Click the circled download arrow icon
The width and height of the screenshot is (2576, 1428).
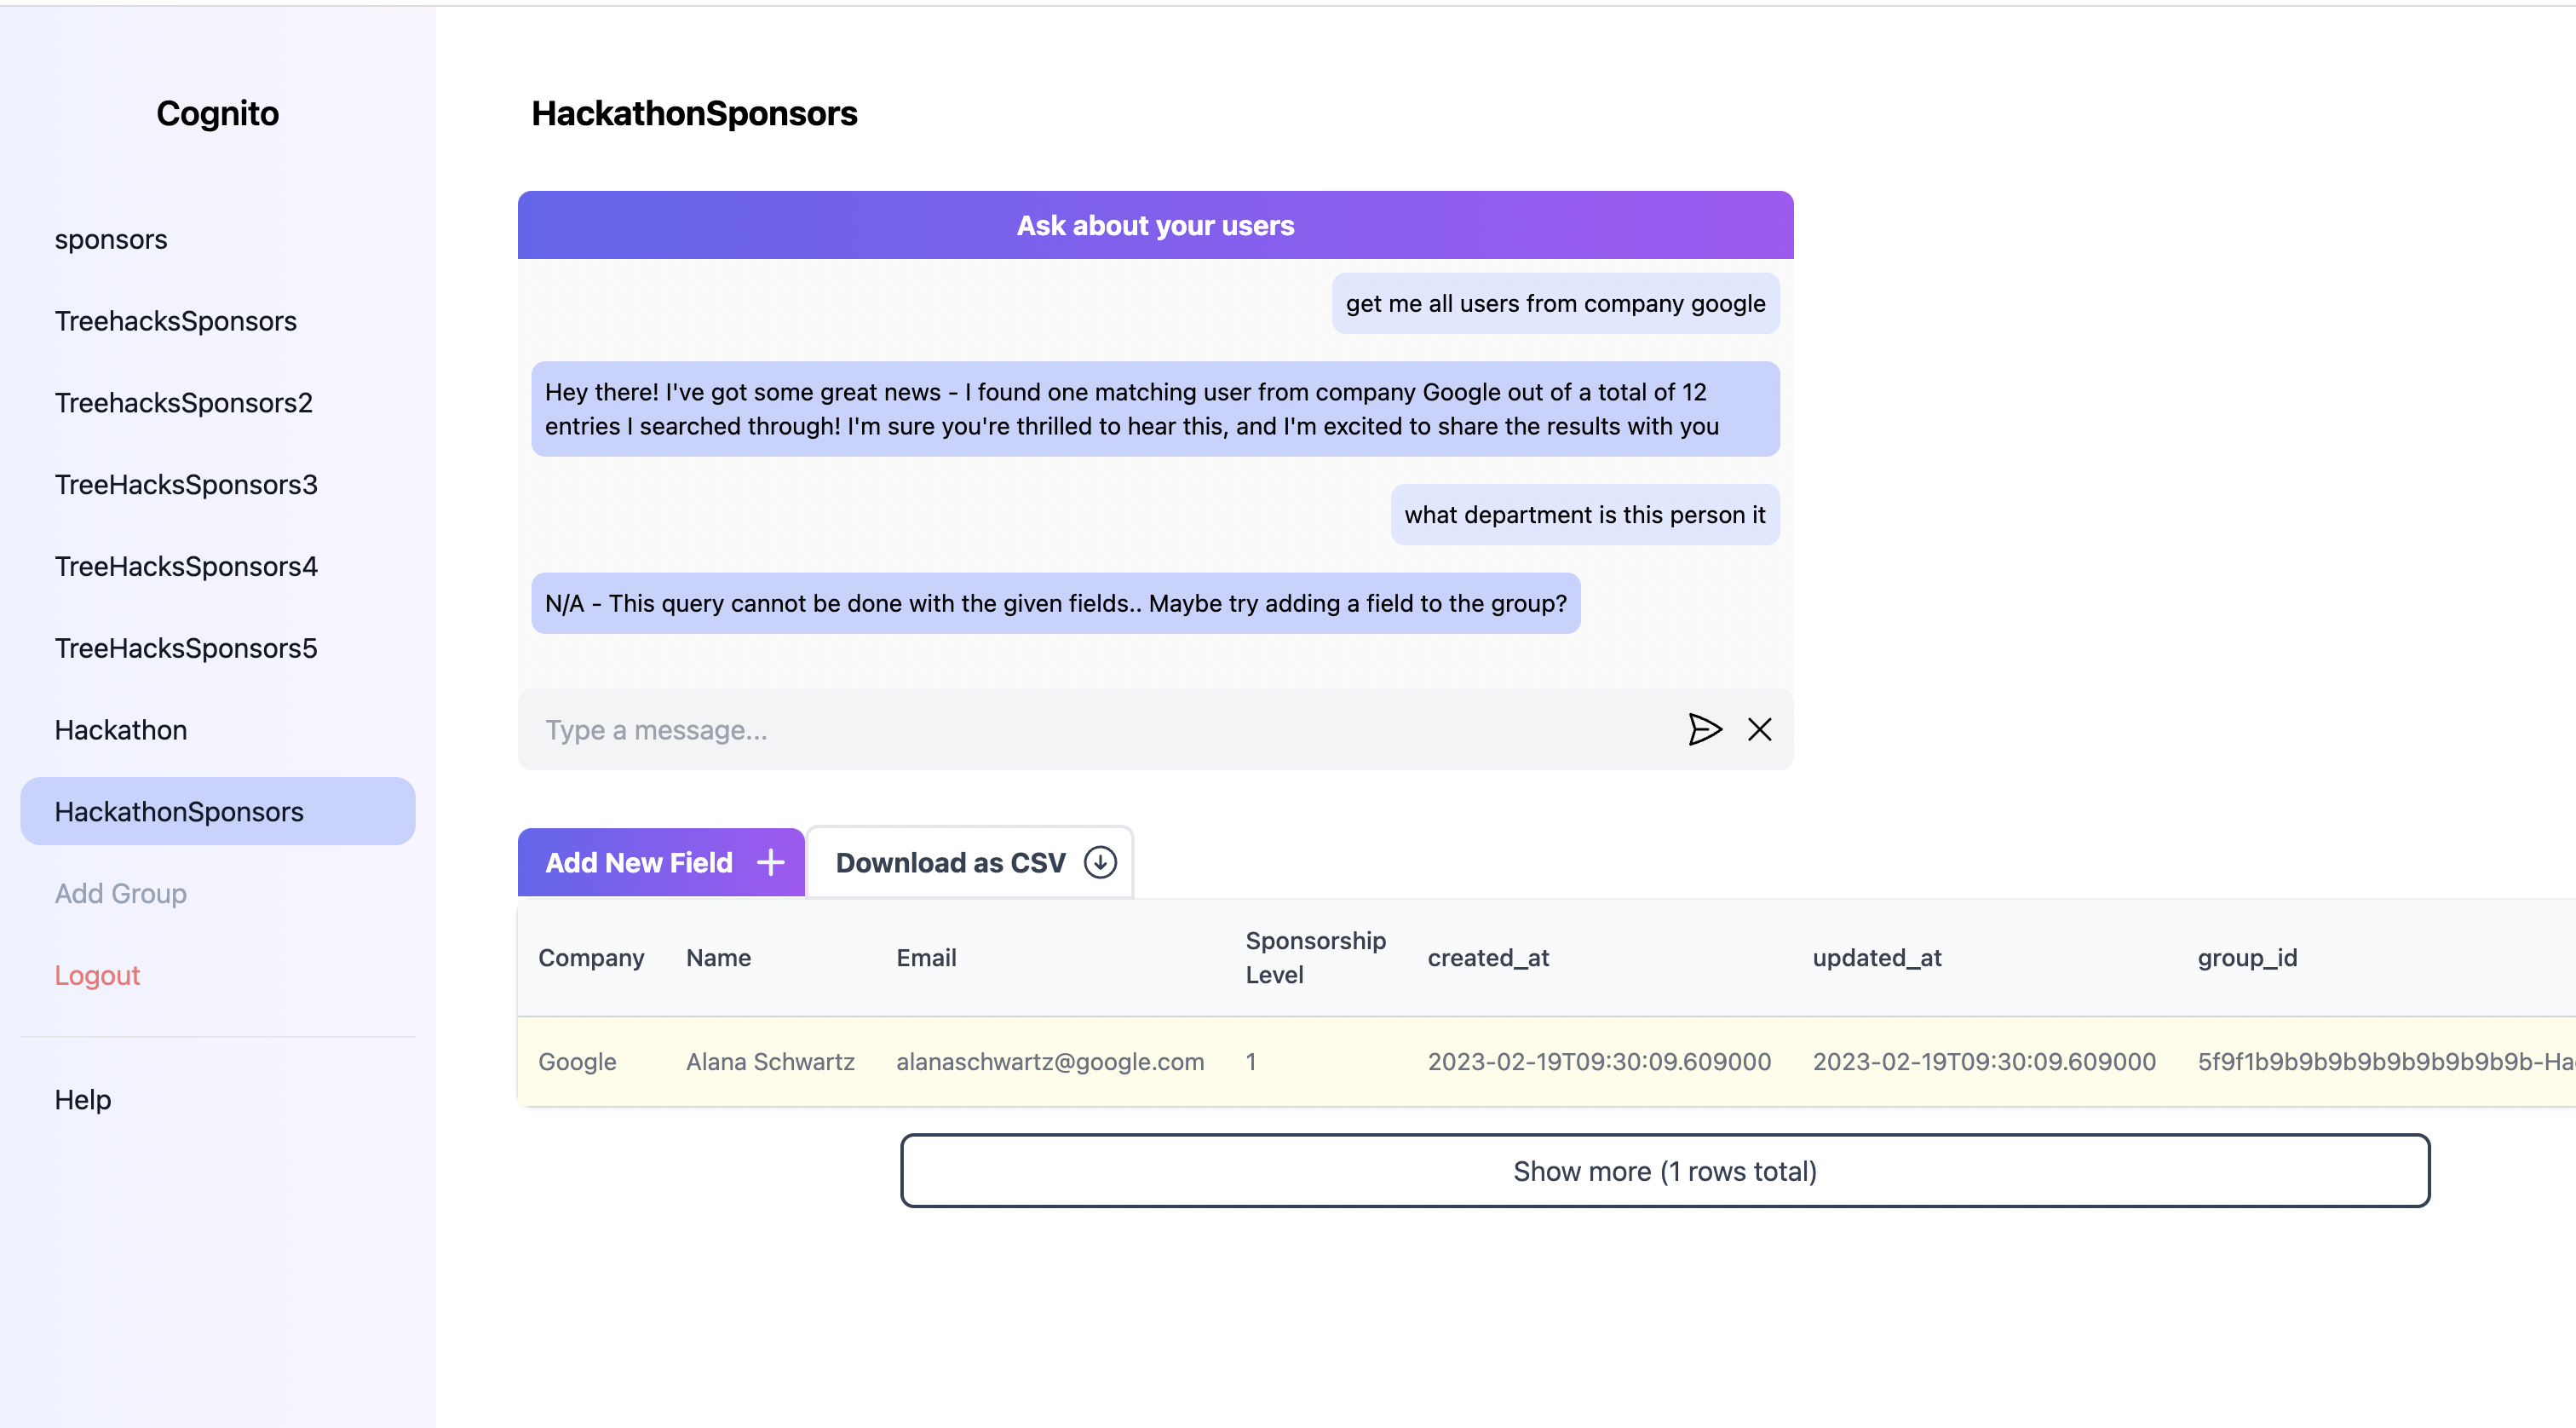click(1100, 862)
